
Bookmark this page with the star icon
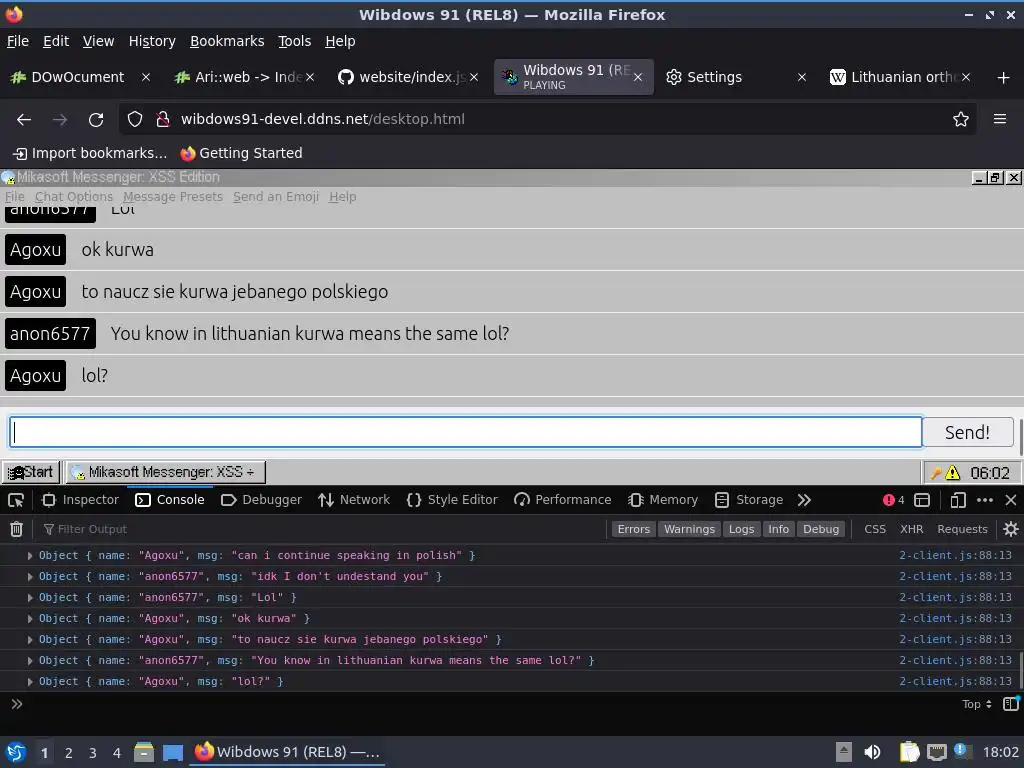coord(961,120)
